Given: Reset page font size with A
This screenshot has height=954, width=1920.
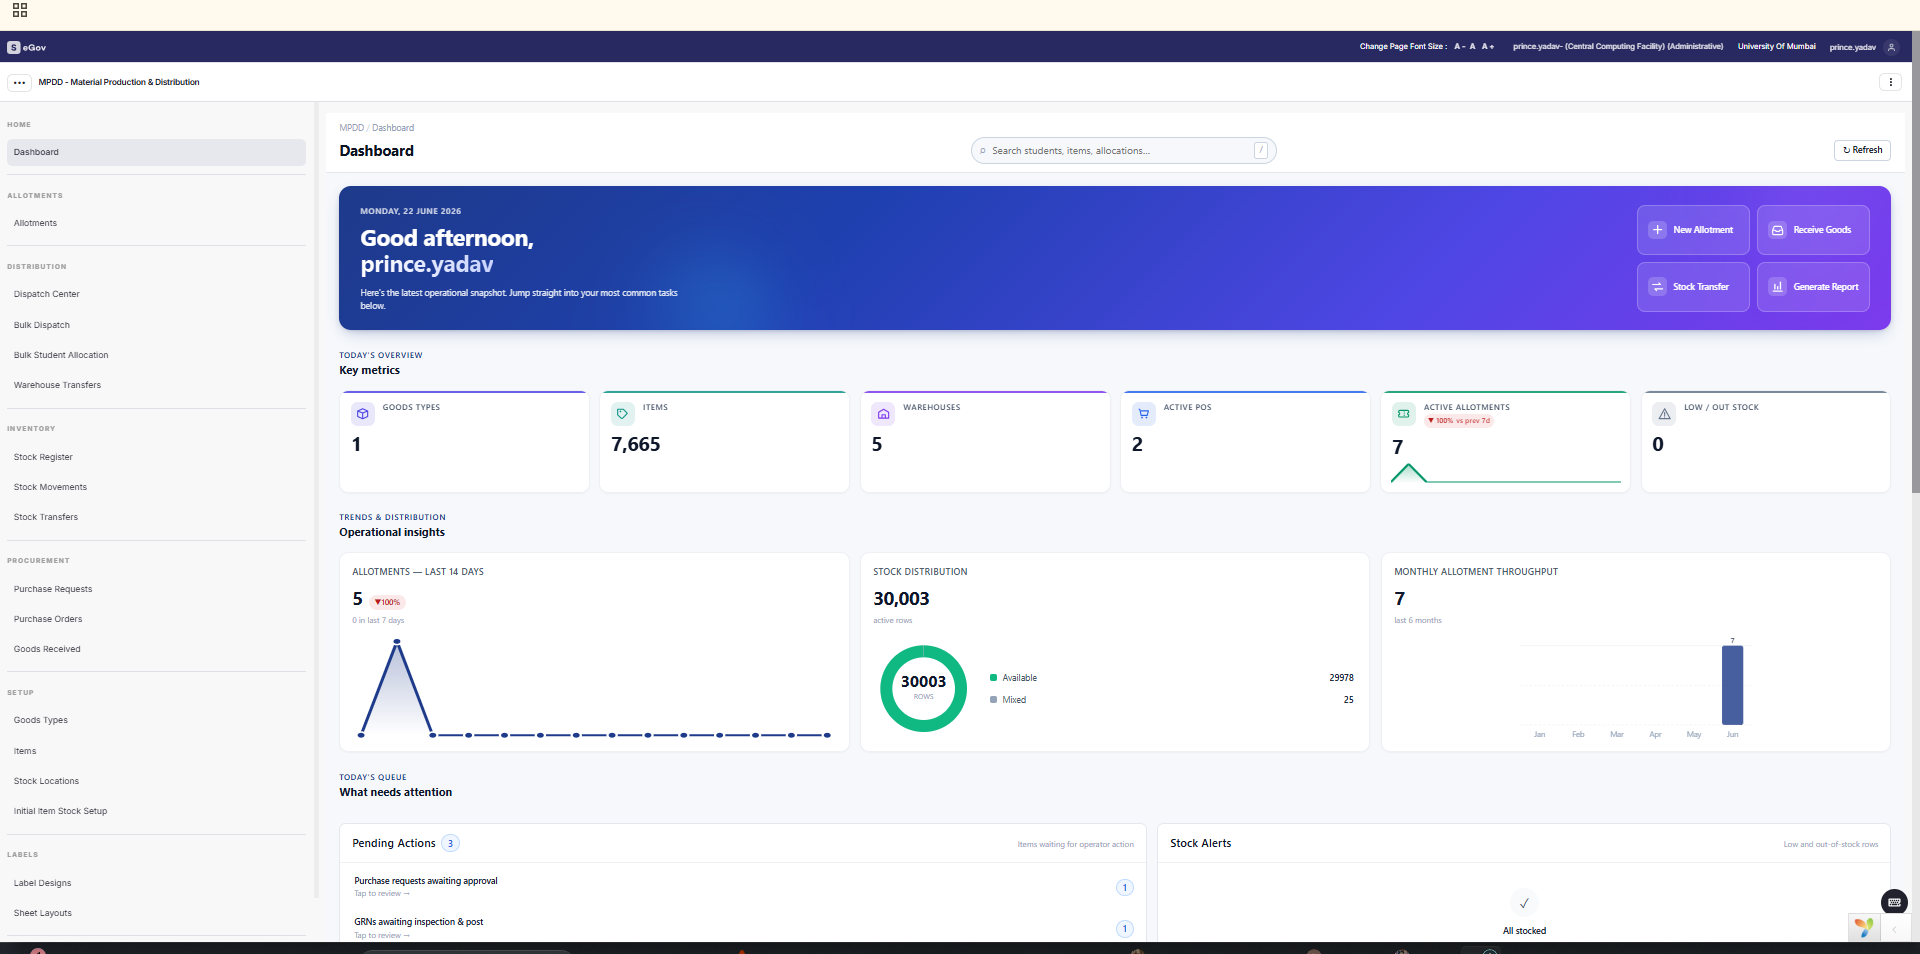Looking at the screenshot, I should click(1472, 46).
